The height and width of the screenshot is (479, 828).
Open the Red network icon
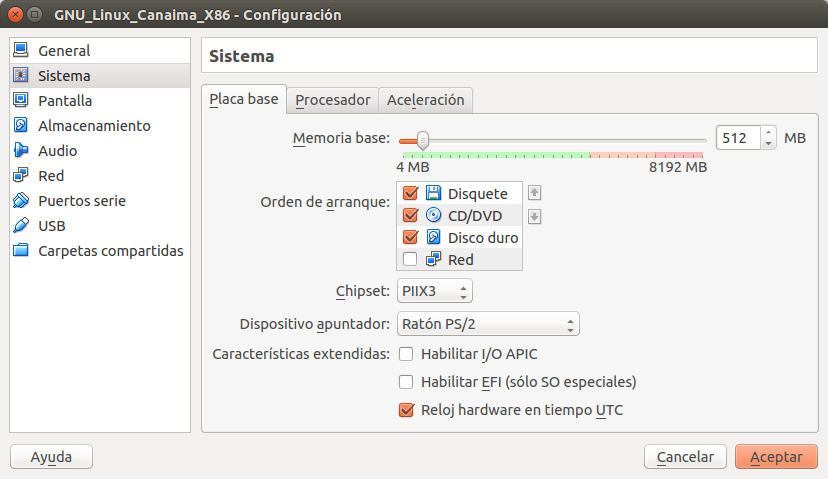point(20,176)
